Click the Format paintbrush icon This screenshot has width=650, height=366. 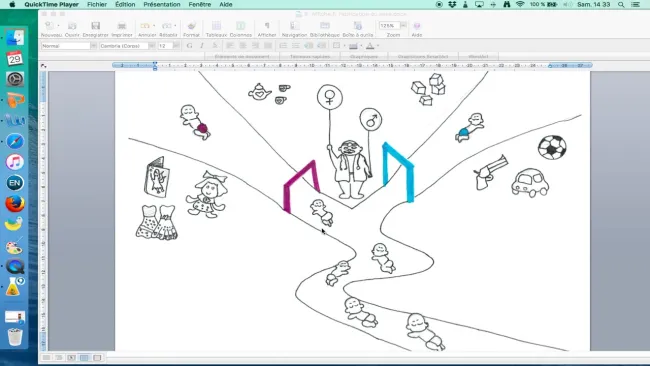191,26
